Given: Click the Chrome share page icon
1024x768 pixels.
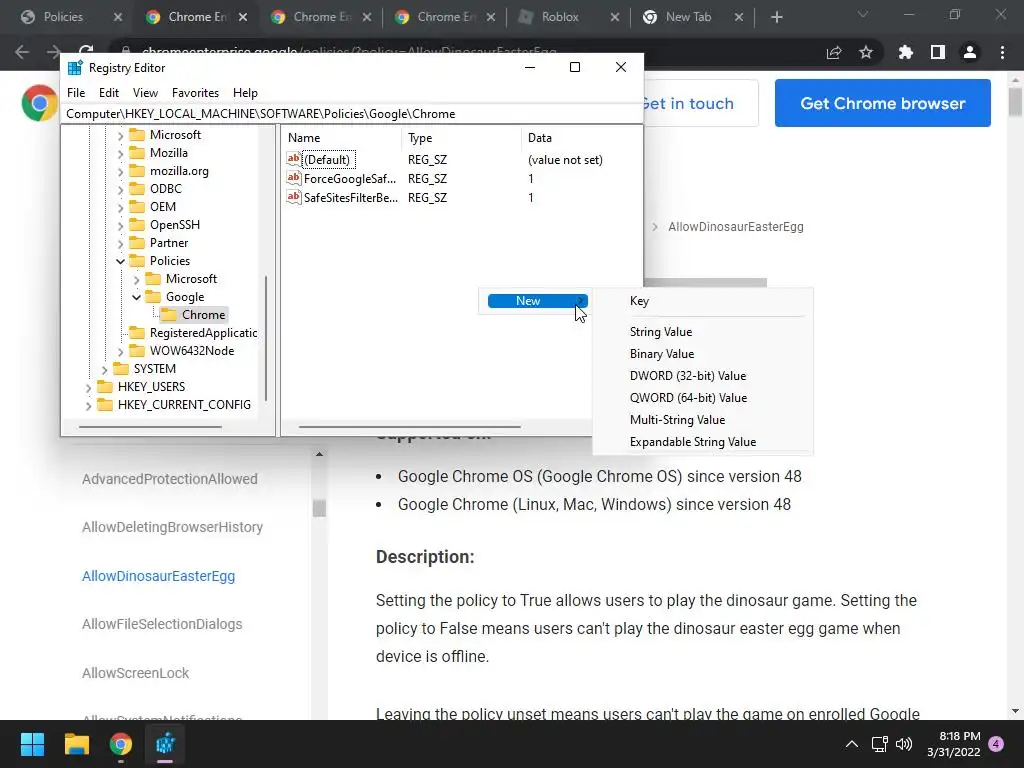Looking at the screenshot, I should point(834,52).
